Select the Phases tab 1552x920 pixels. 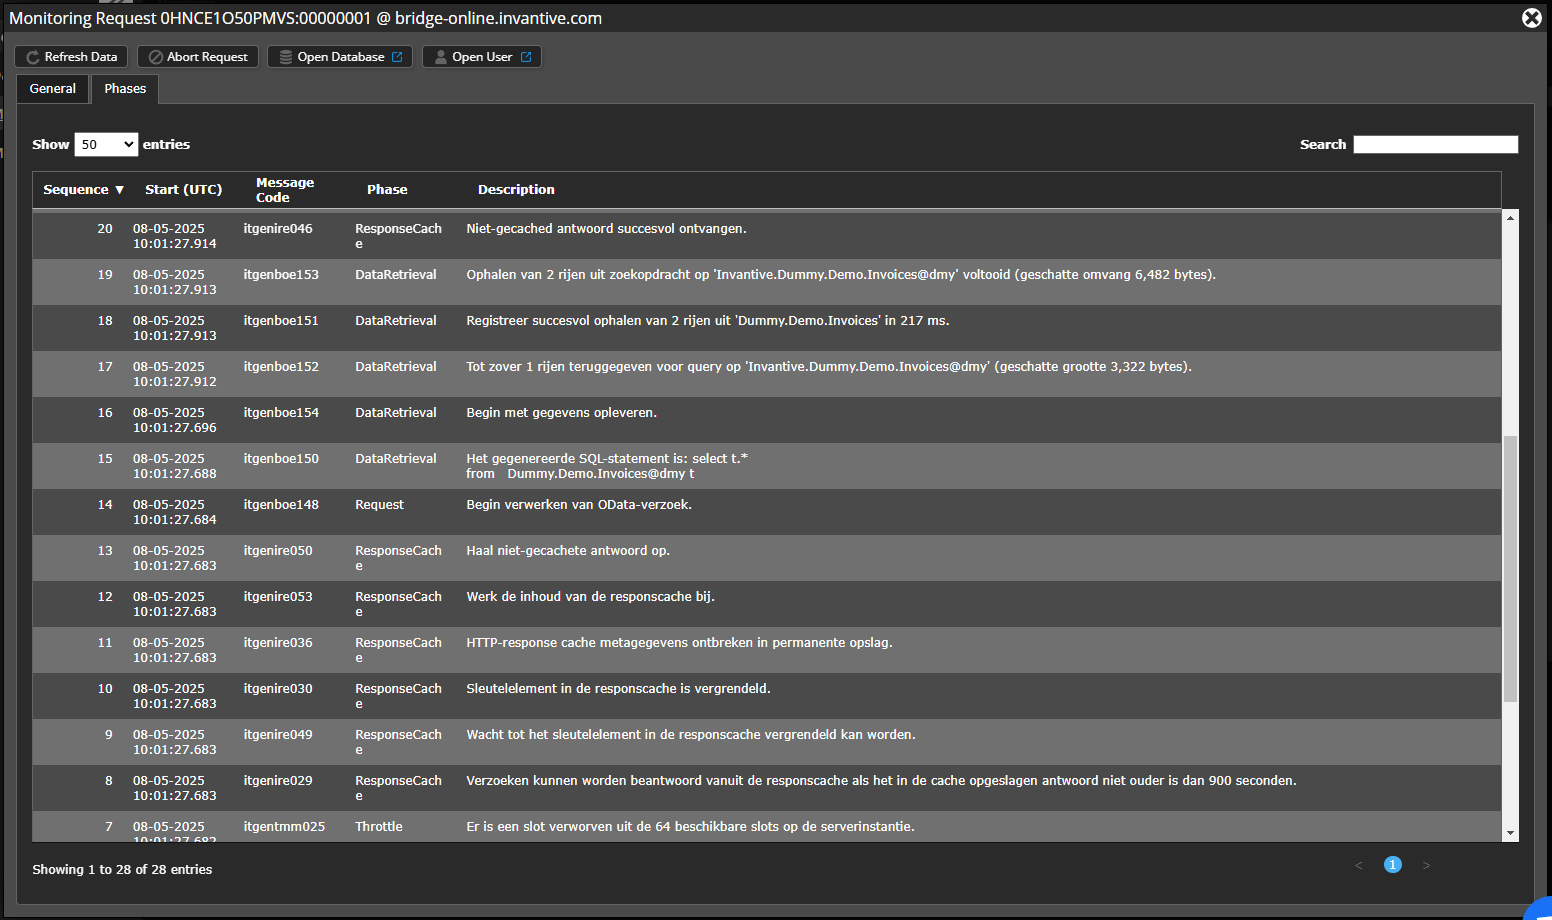tap(125, 89)
